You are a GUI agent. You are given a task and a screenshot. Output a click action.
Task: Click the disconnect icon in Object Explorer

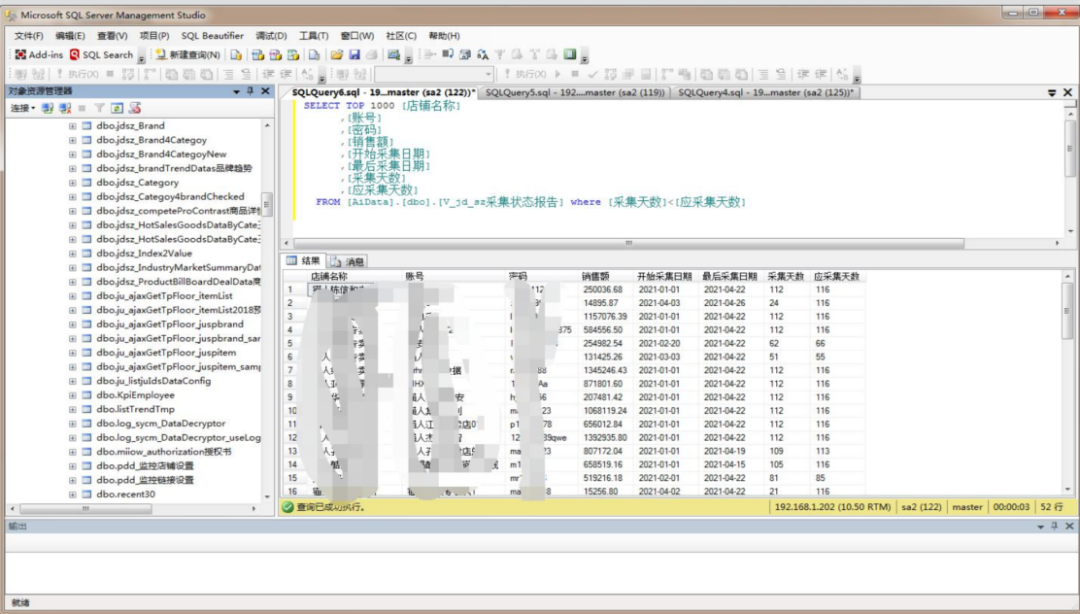[x=65, y=108]
